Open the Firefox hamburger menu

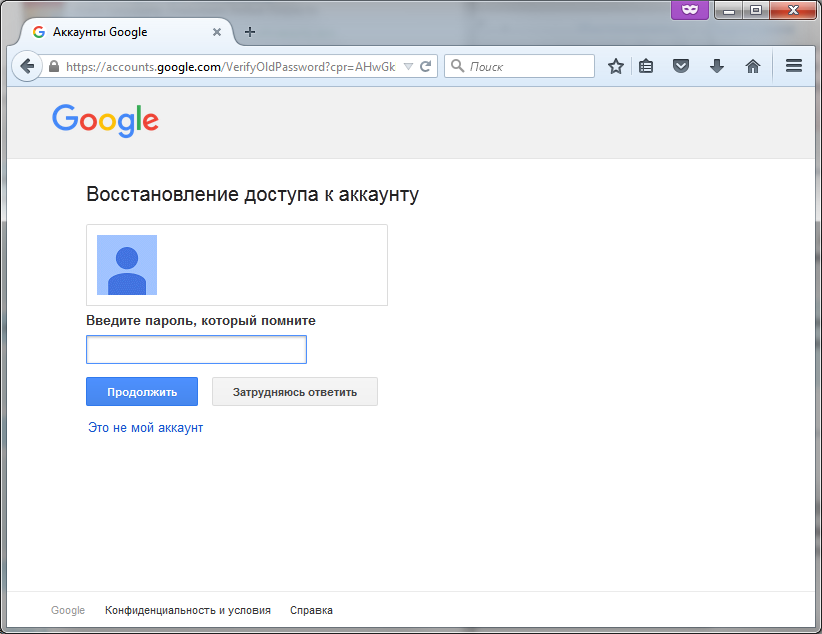[792, 65]
